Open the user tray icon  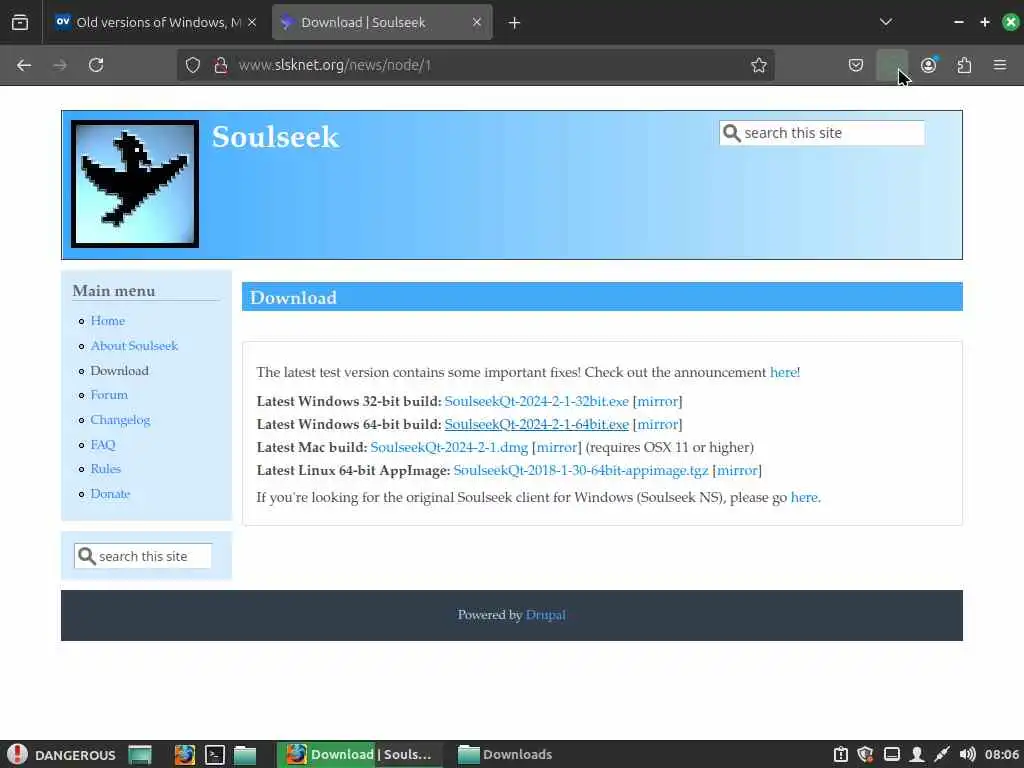[x=917, y=755]
